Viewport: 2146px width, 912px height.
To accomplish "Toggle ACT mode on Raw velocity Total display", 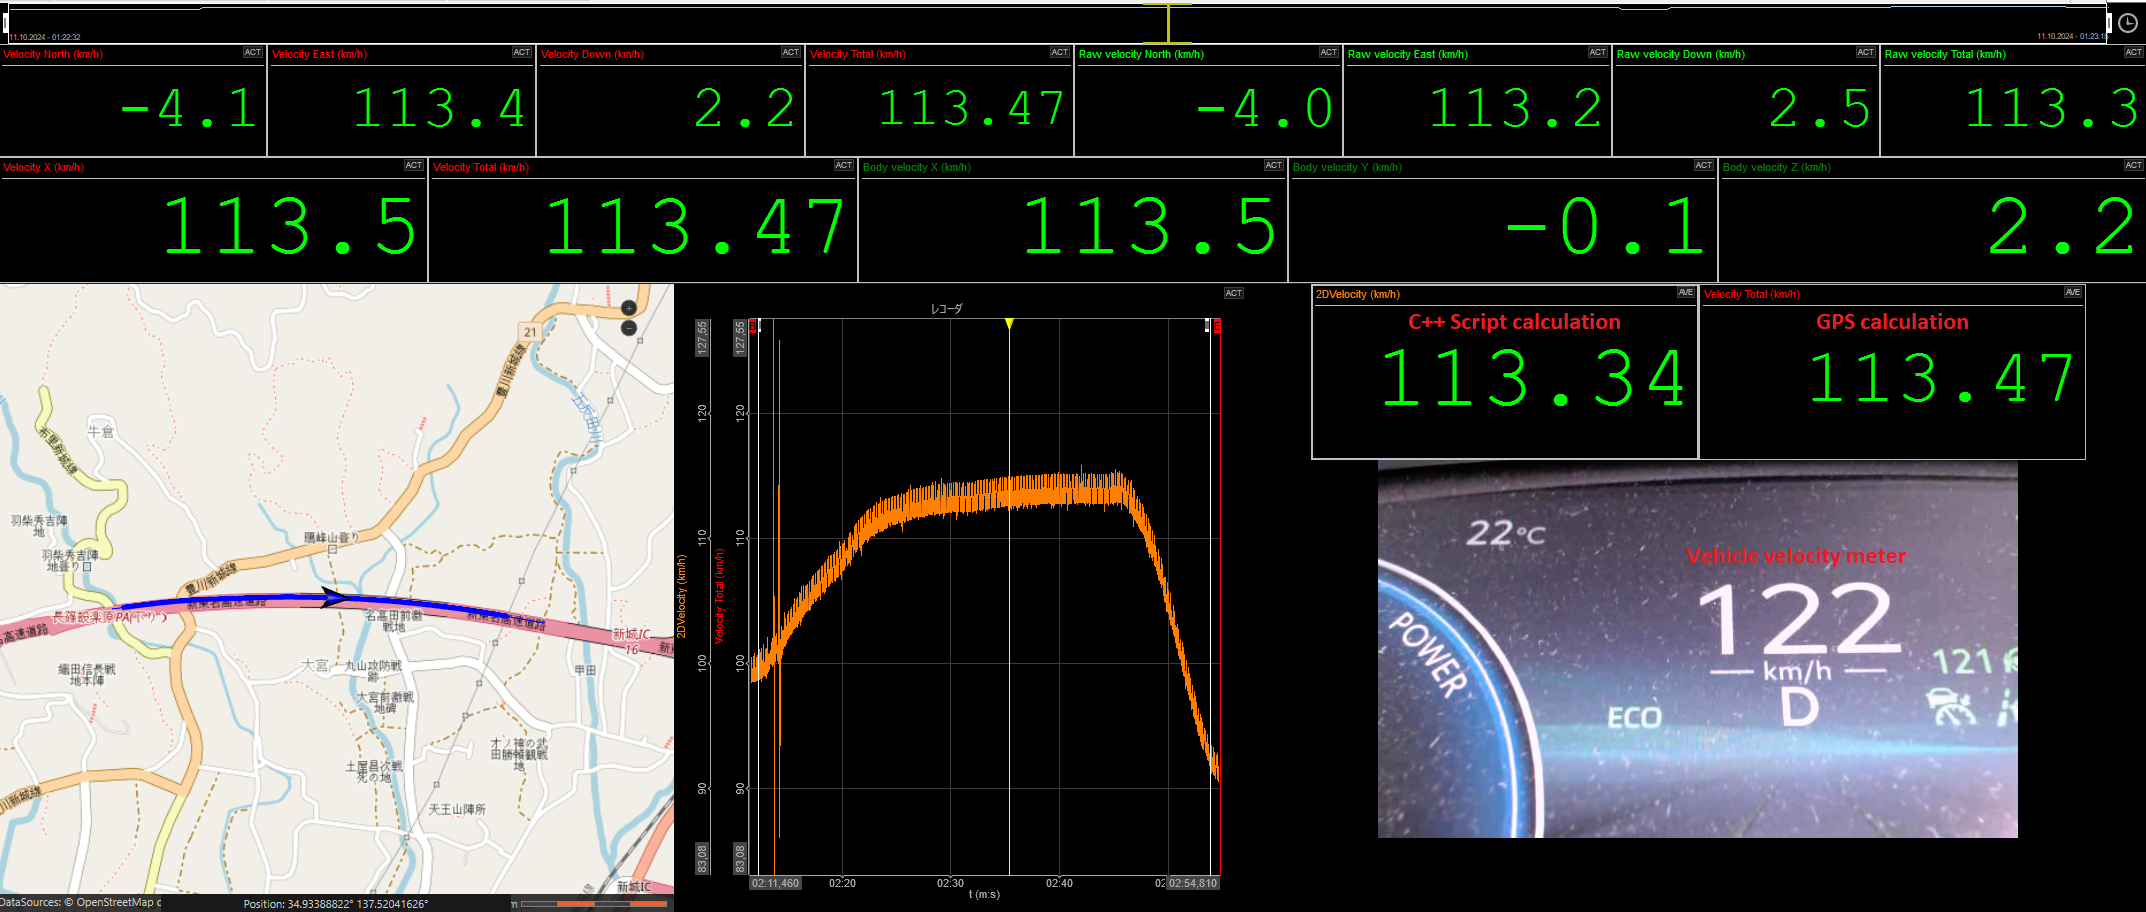I will [2134, 53].
